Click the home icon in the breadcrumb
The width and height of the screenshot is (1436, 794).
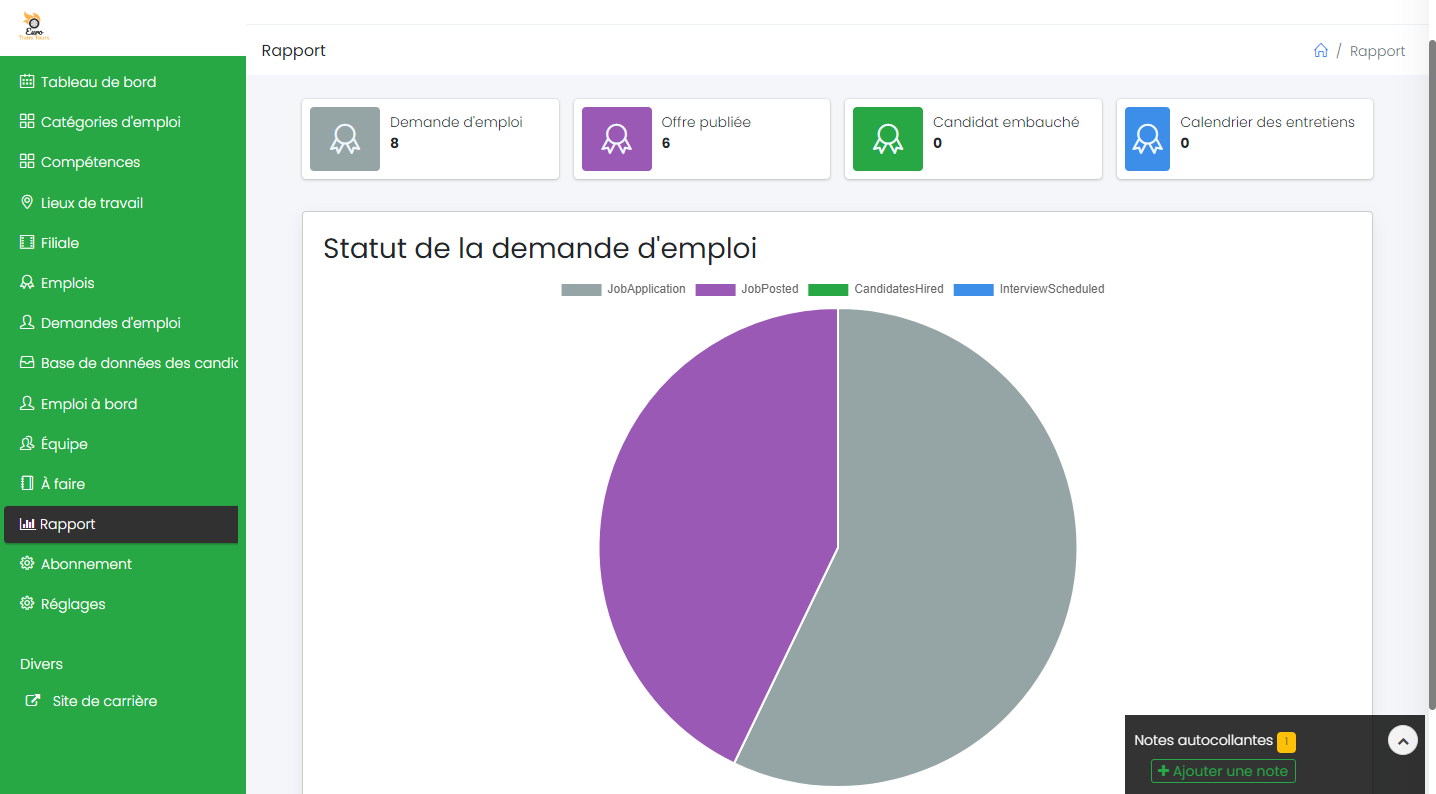click(1320, 50)
